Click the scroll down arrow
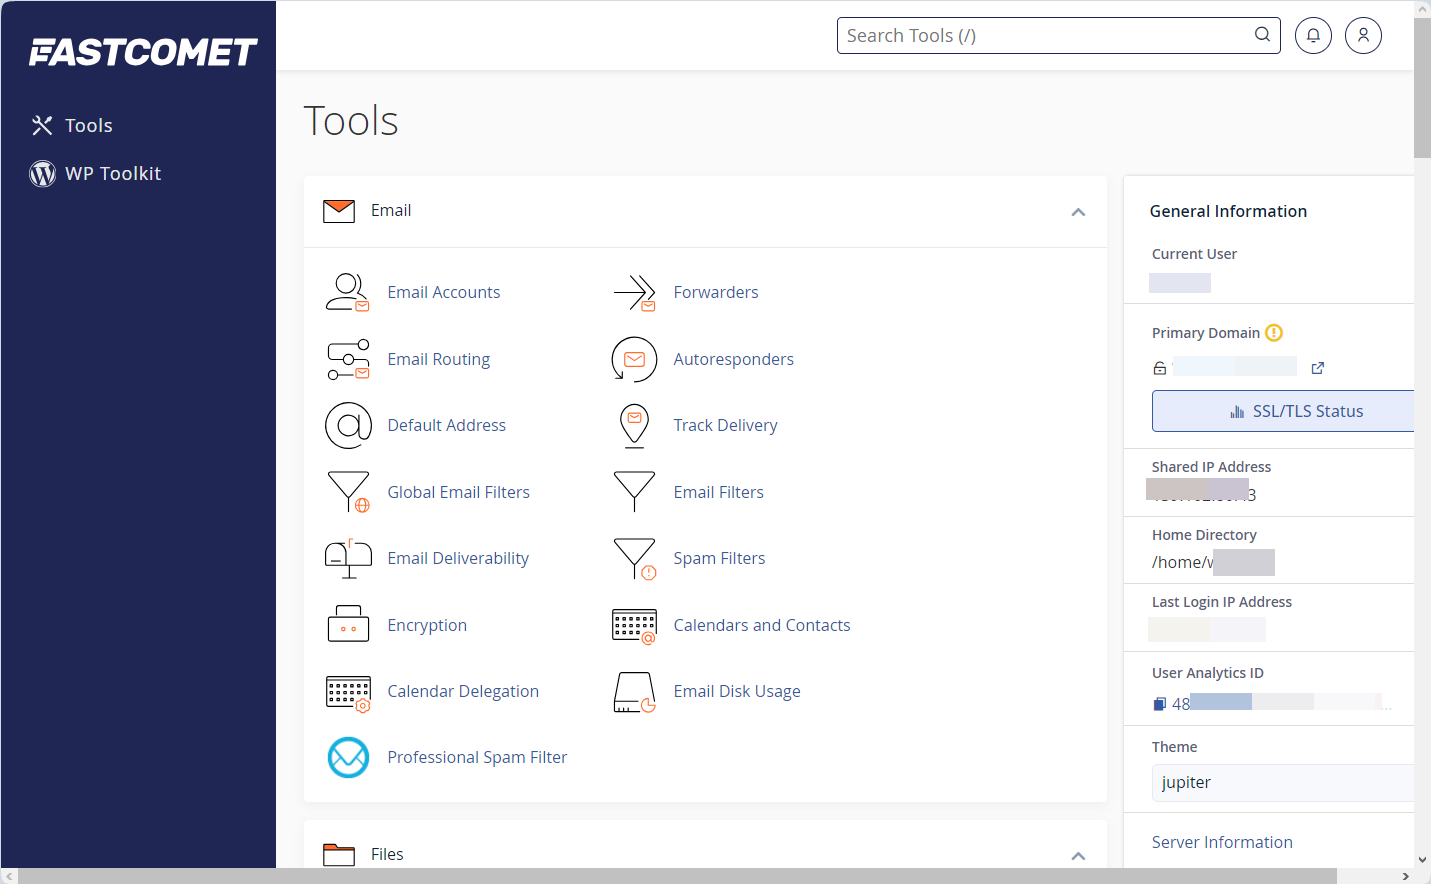Viewport: 1431px width, 884px height. pyautogui.click(x=1422, y=859)
